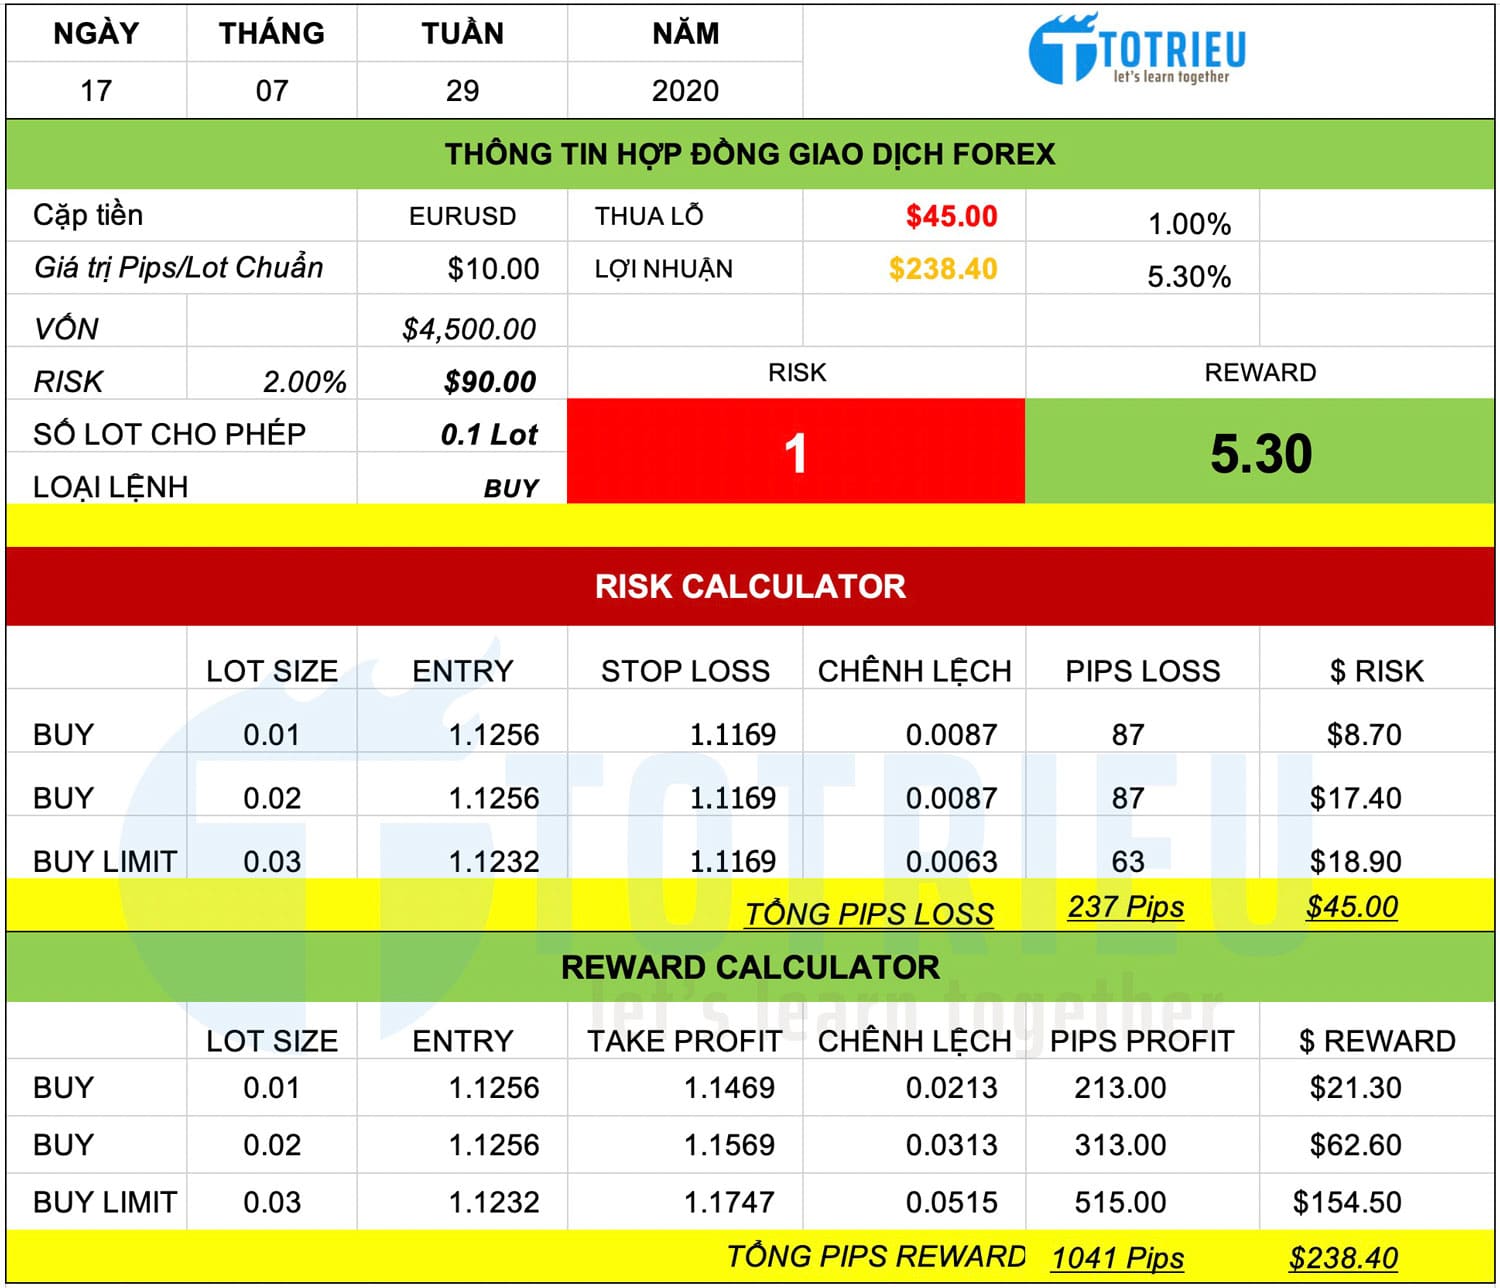Click the TỔNG PIPS LOSS label
The height and width of the screenshot is (1288, 1500).
tap(869, 913)
